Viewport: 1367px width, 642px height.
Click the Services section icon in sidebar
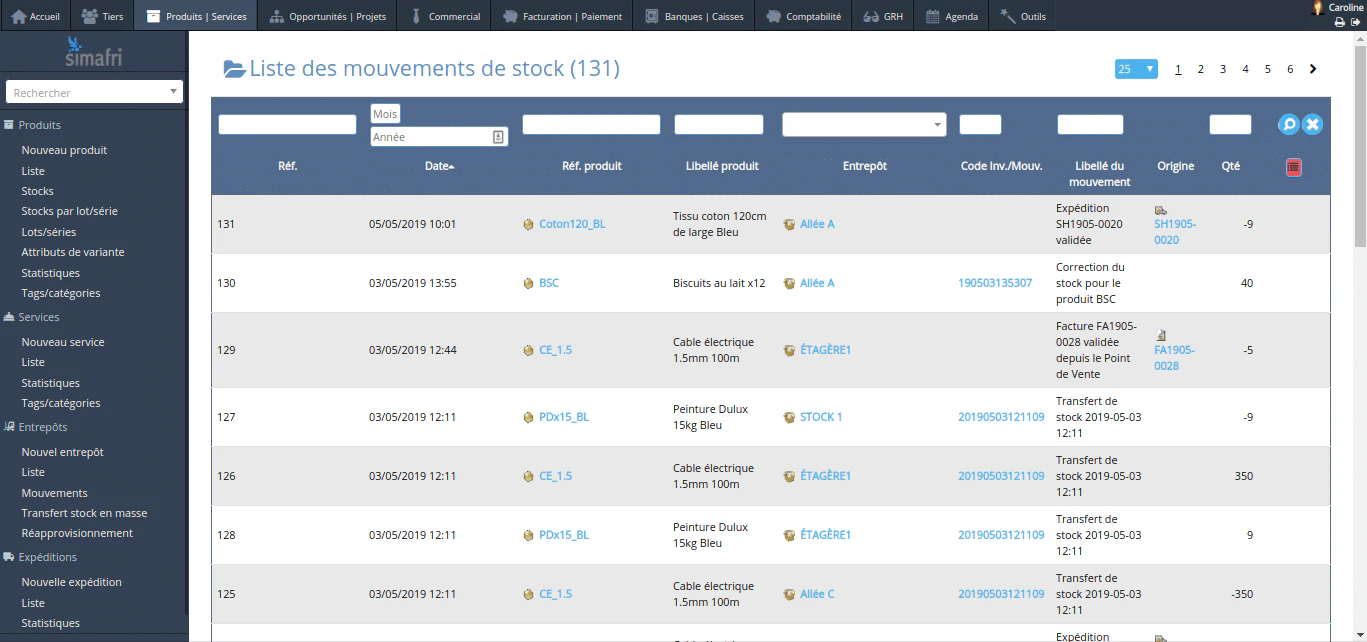coord(9,317)
